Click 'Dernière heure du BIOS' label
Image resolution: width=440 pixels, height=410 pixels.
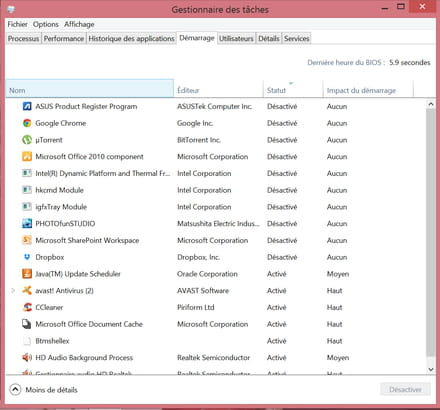(x=346, y=62)
